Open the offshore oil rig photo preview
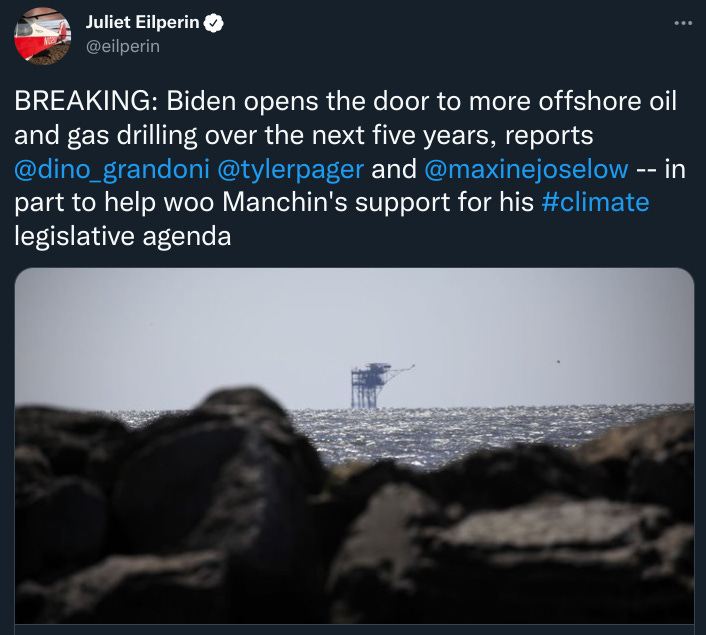 354,446
